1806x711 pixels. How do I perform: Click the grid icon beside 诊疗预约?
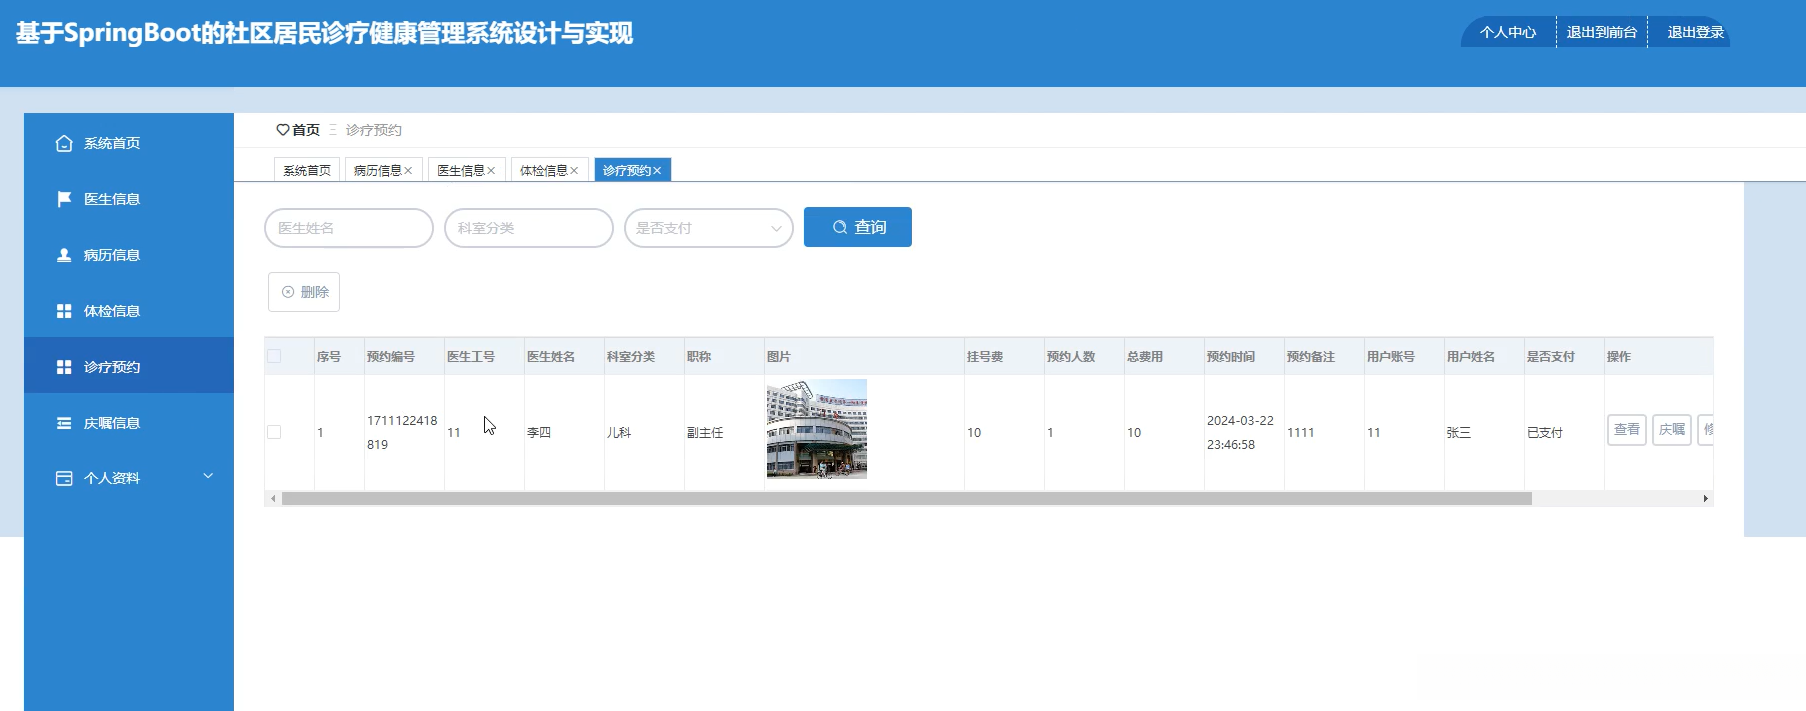pos(64,367)
